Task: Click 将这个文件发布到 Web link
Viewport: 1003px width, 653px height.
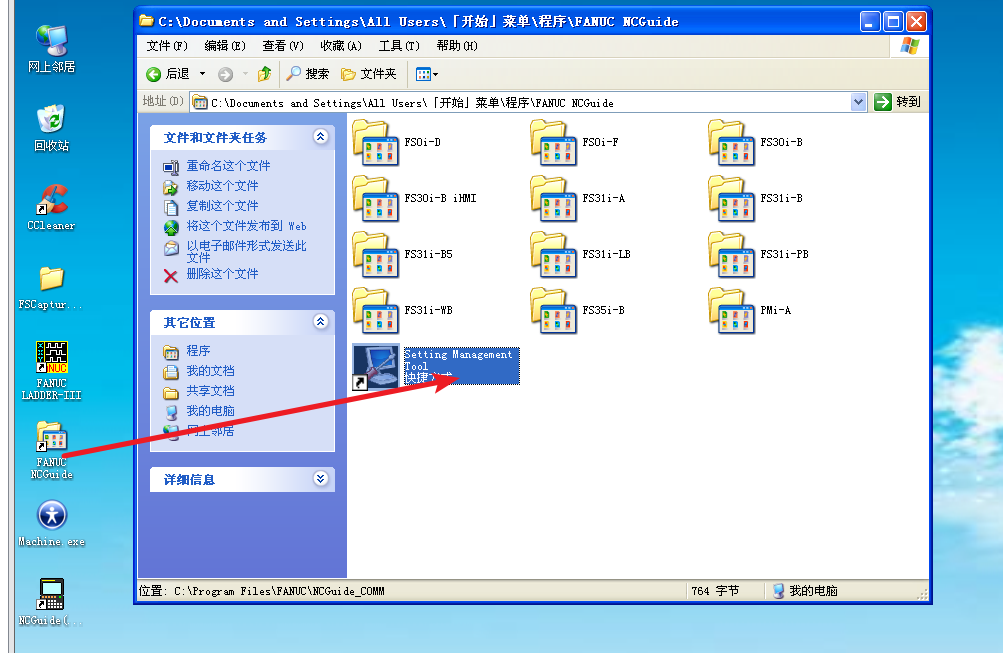Action: pos(246,226)
